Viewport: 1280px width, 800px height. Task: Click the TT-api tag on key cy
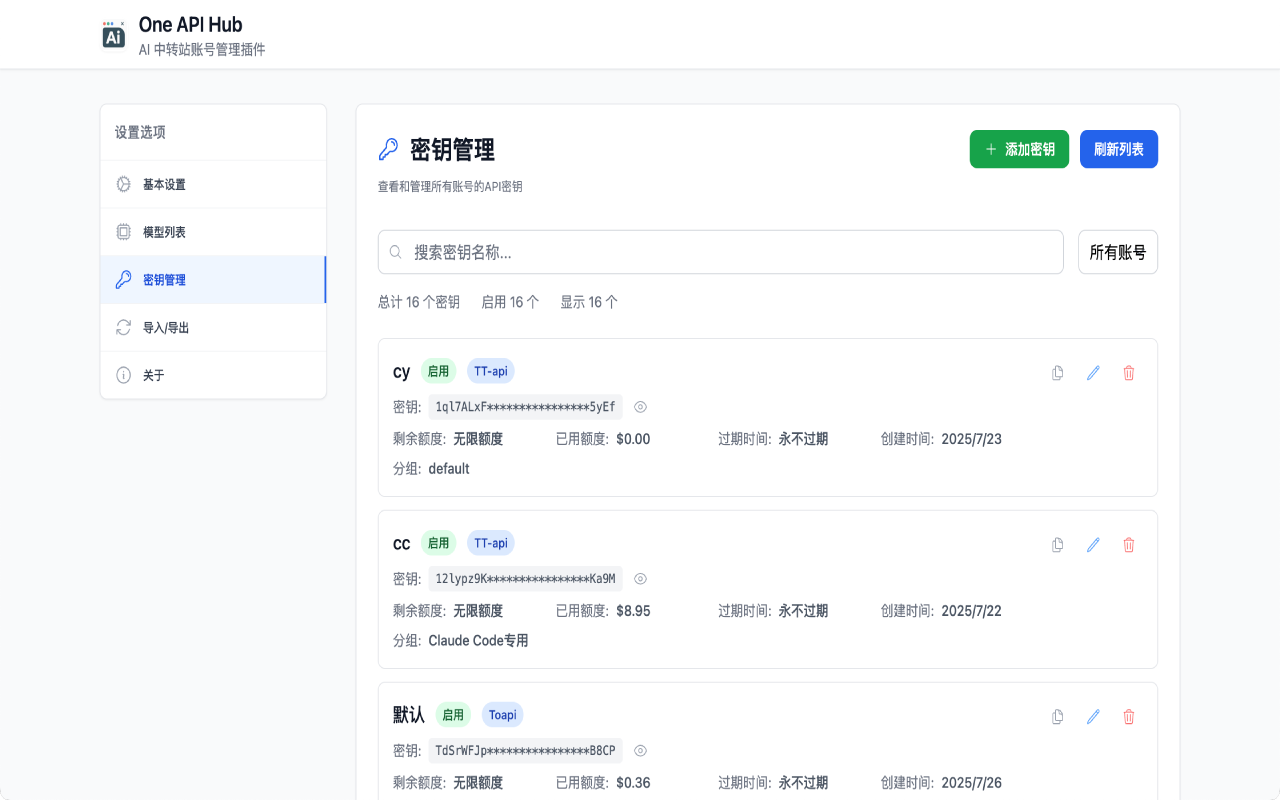tap(490, 371)
